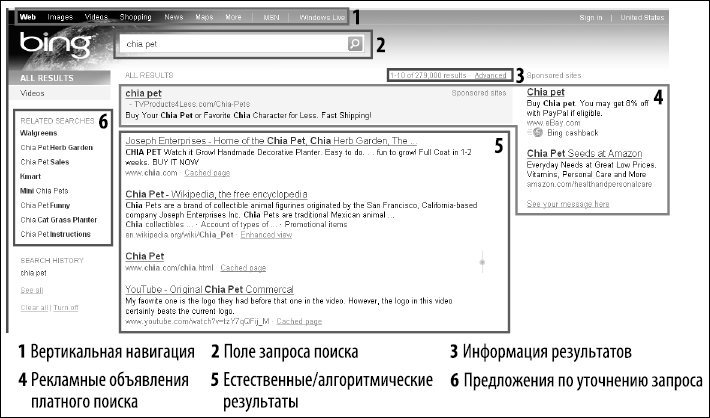
Task: Click See your message here
Action: pyautogui.click(x=568, y=204)
